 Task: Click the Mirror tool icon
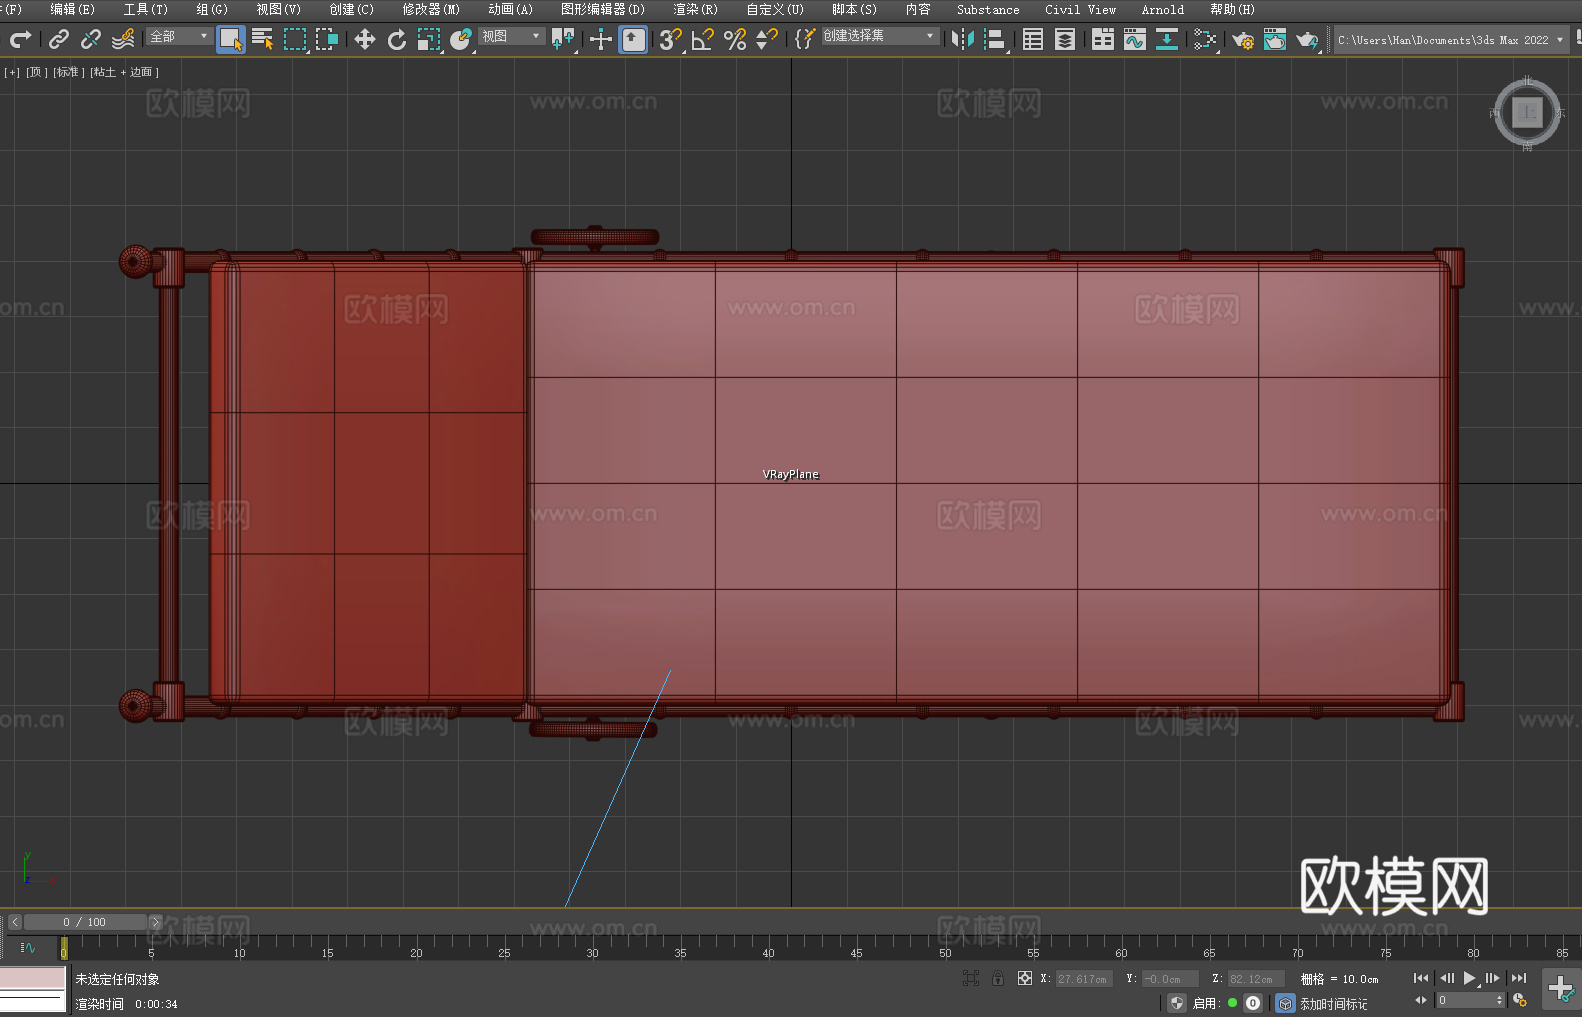pyautogui.click(x=963, y=39)
